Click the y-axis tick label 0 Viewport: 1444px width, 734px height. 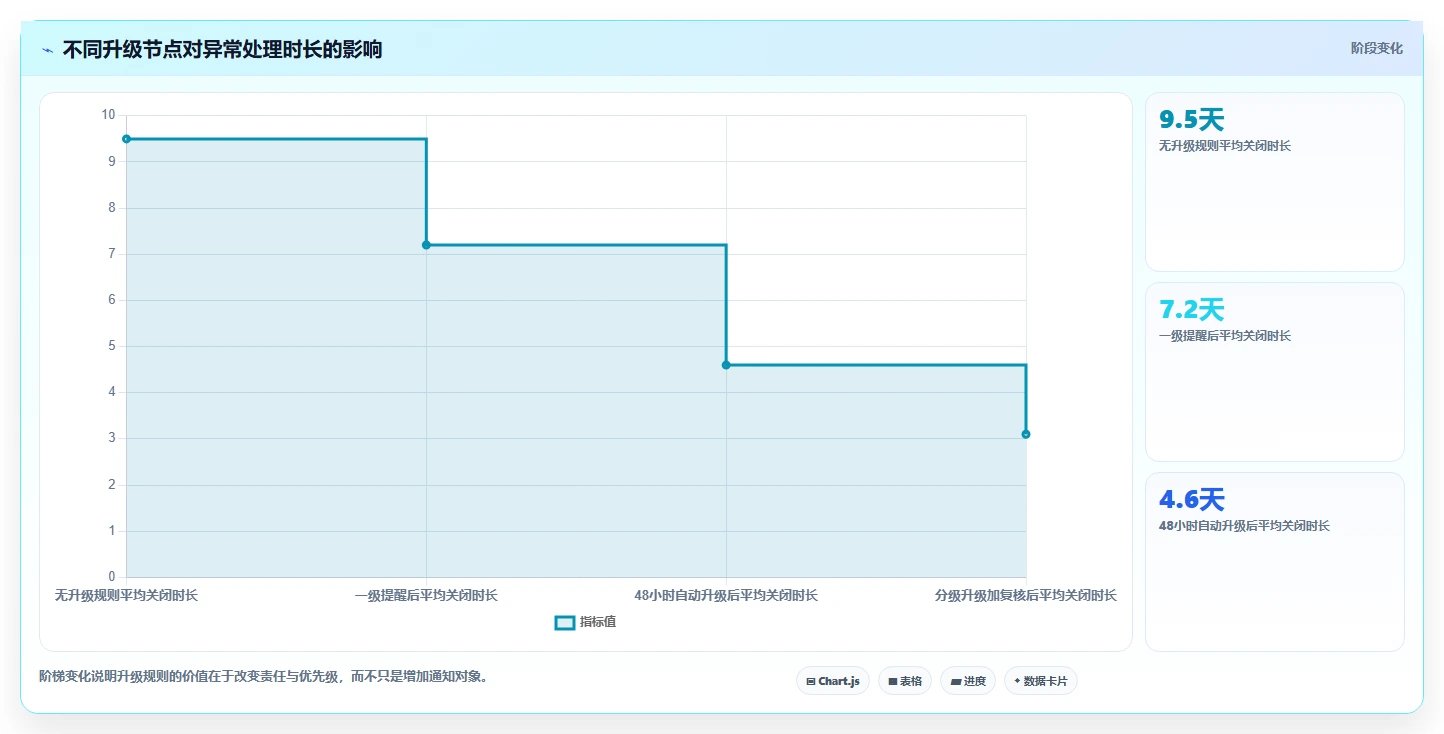click(112, 577)
